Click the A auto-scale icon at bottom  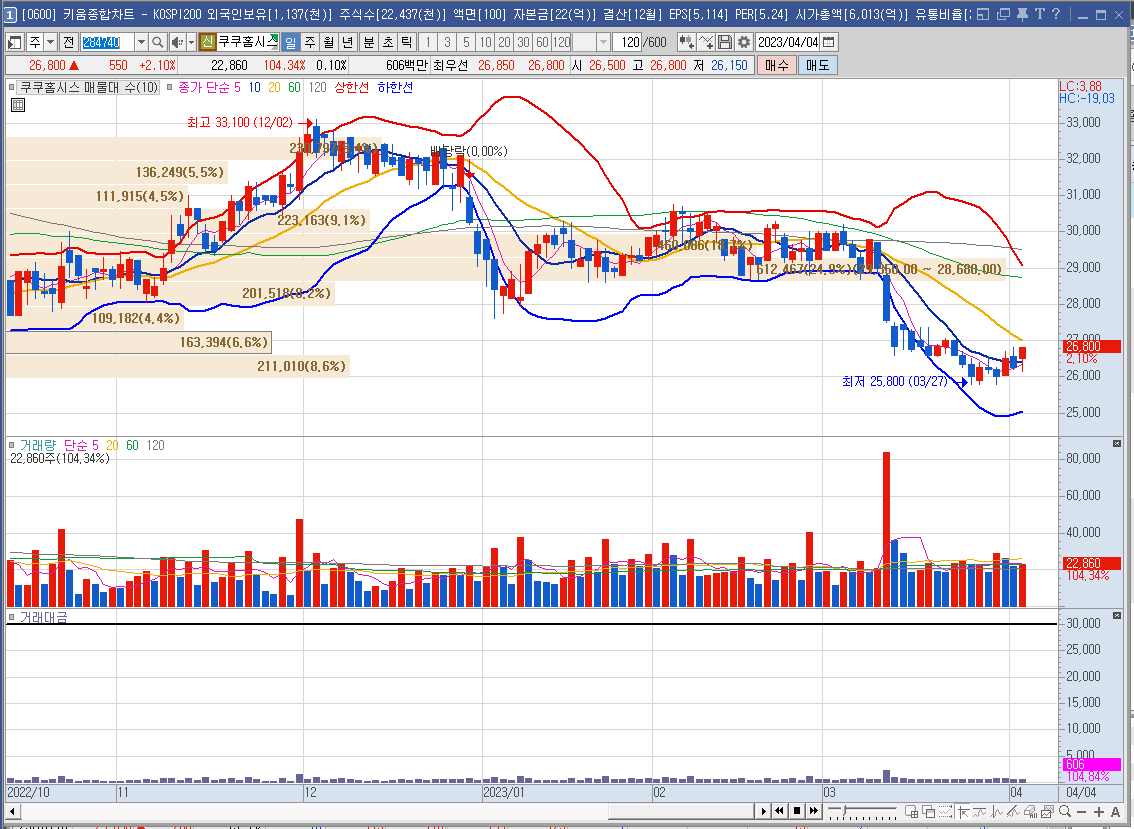pos(1115,812)
